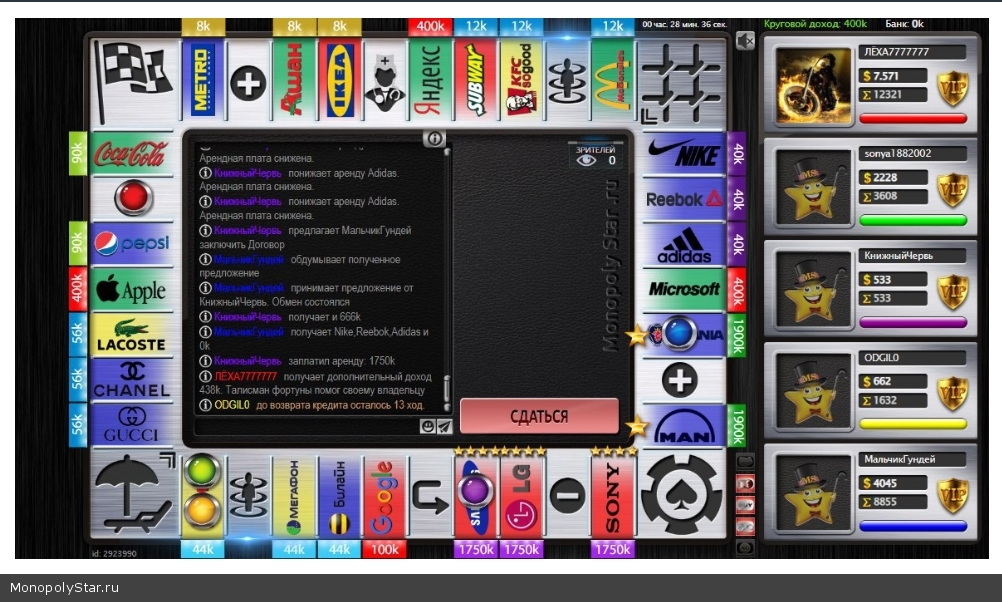This screenshot has width=1002, height=602.
Task: Send chat message with paper plane icon
Action: coord(444,426)
